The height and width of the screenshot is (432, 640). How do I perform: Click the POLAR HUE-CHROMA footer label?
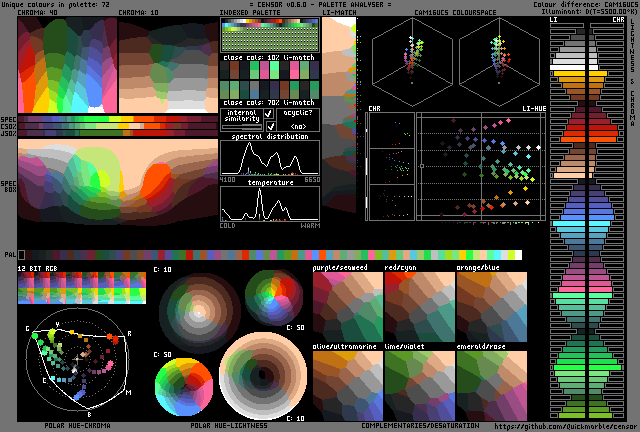coord(77,425)
